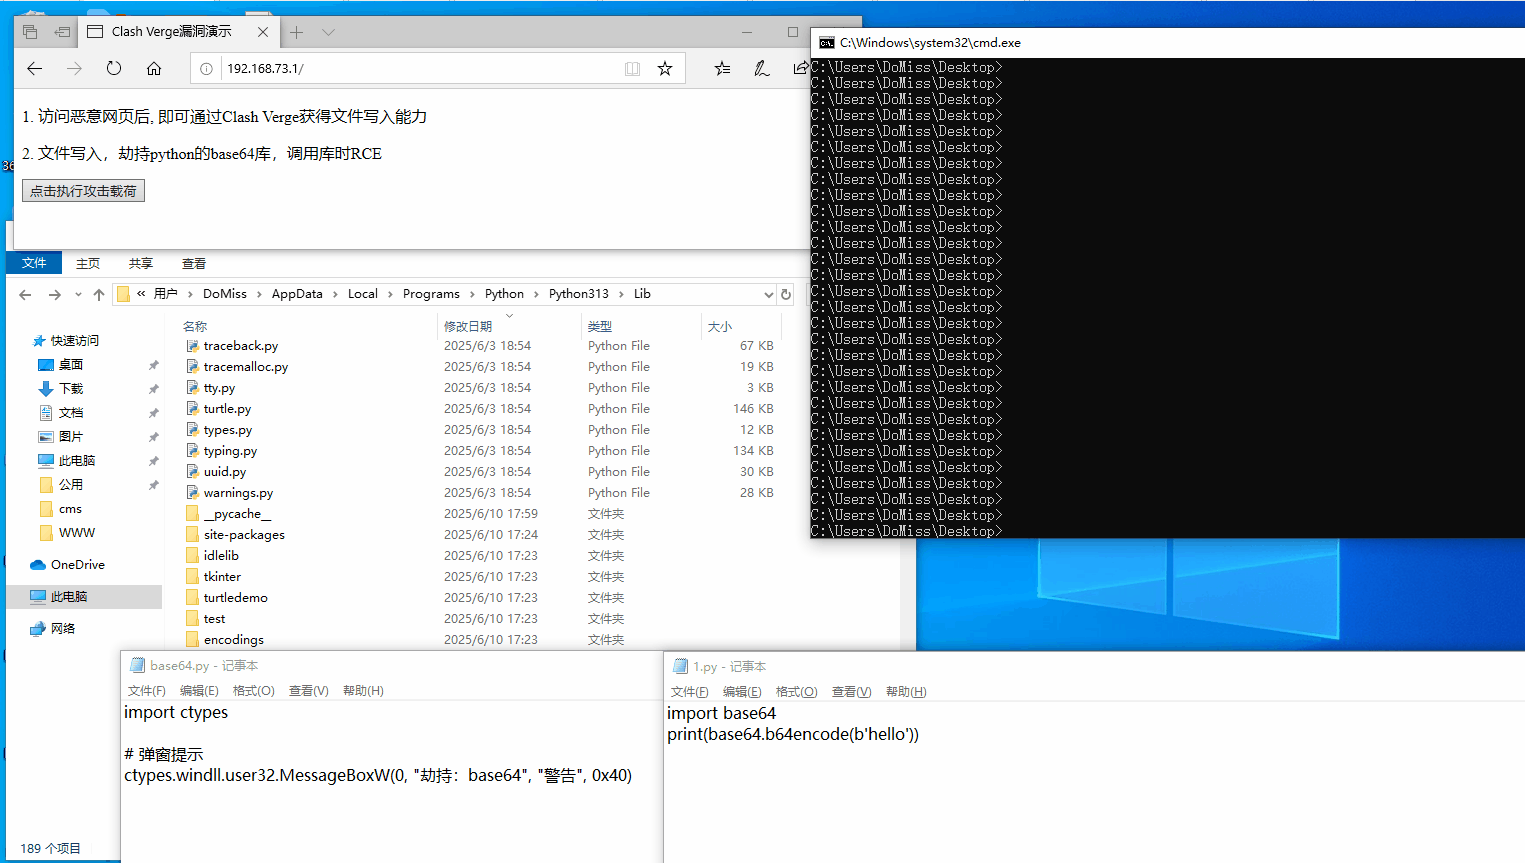Open recent locations dropdown in Explorer
This screenshot has height=863, width=1525.
tap(78, 294)
